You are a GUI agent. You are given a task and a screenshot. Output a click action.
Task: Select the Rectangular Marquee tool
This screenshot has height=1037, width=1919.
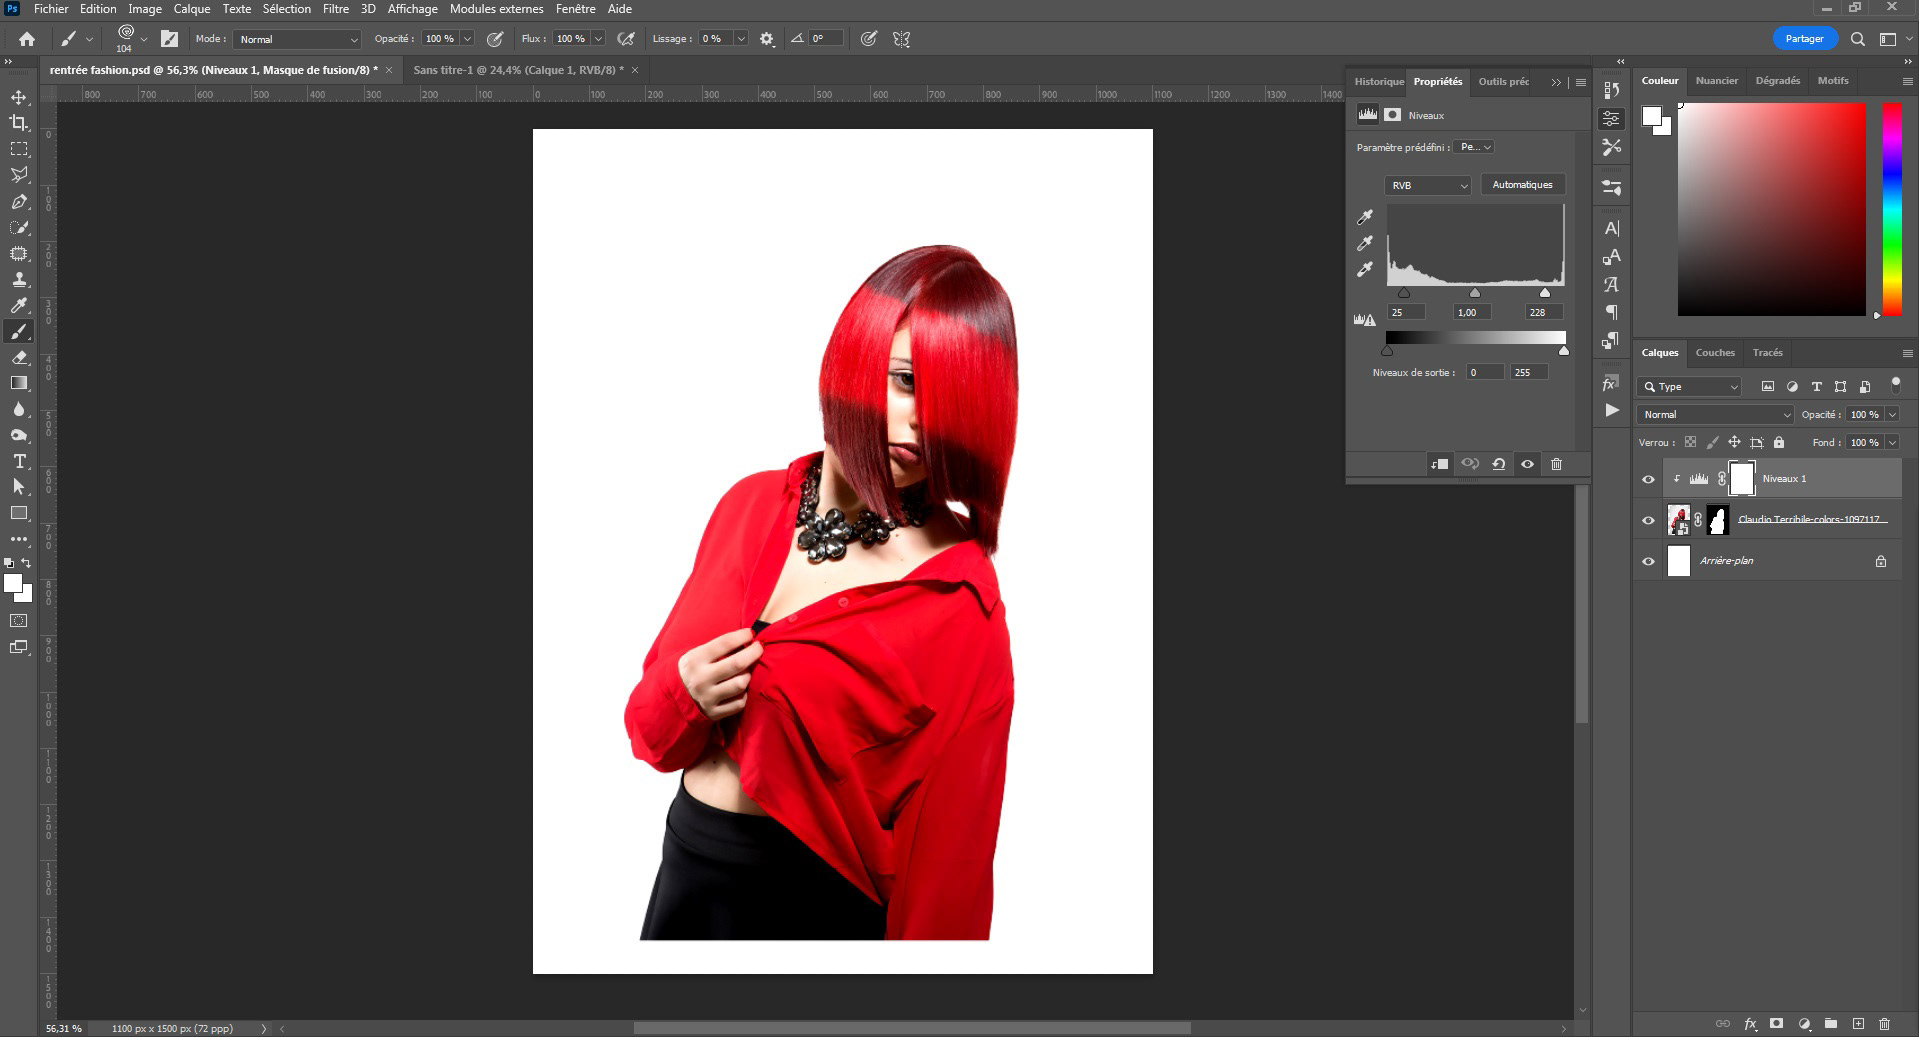pos(19,149)
